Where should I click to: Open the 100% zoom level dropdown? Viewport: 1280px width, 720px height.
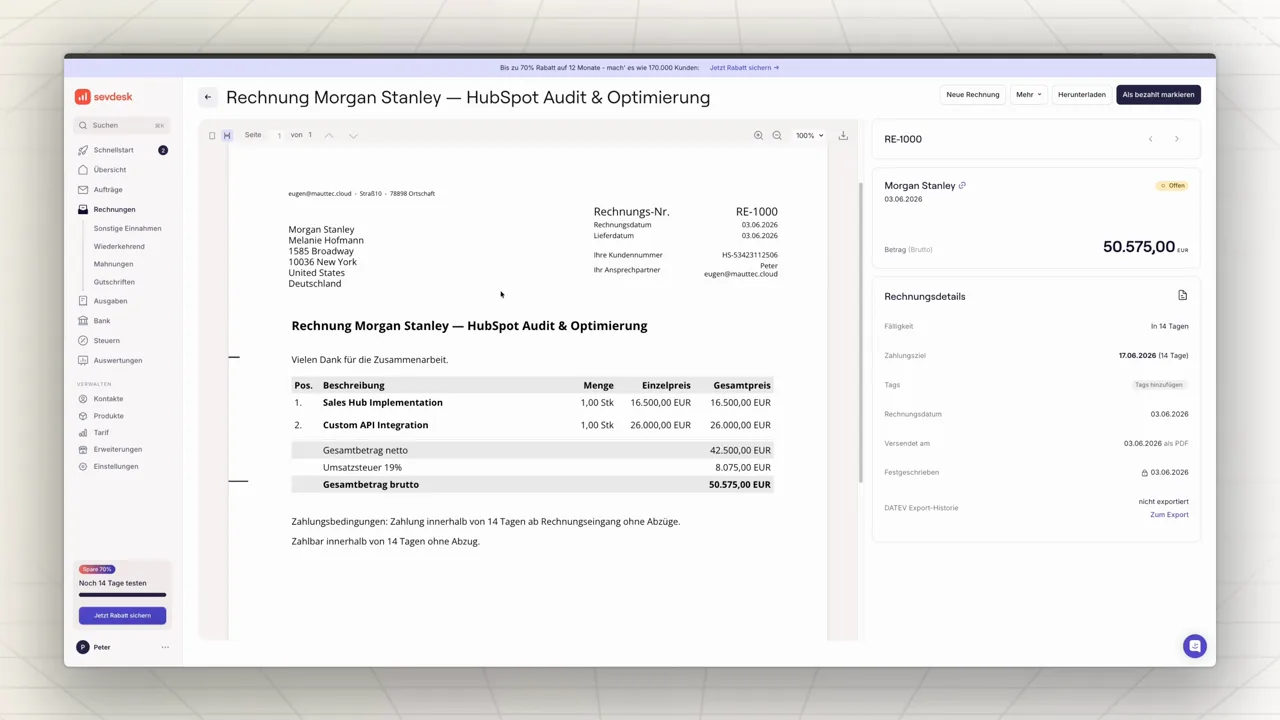[x=809, y=135]
